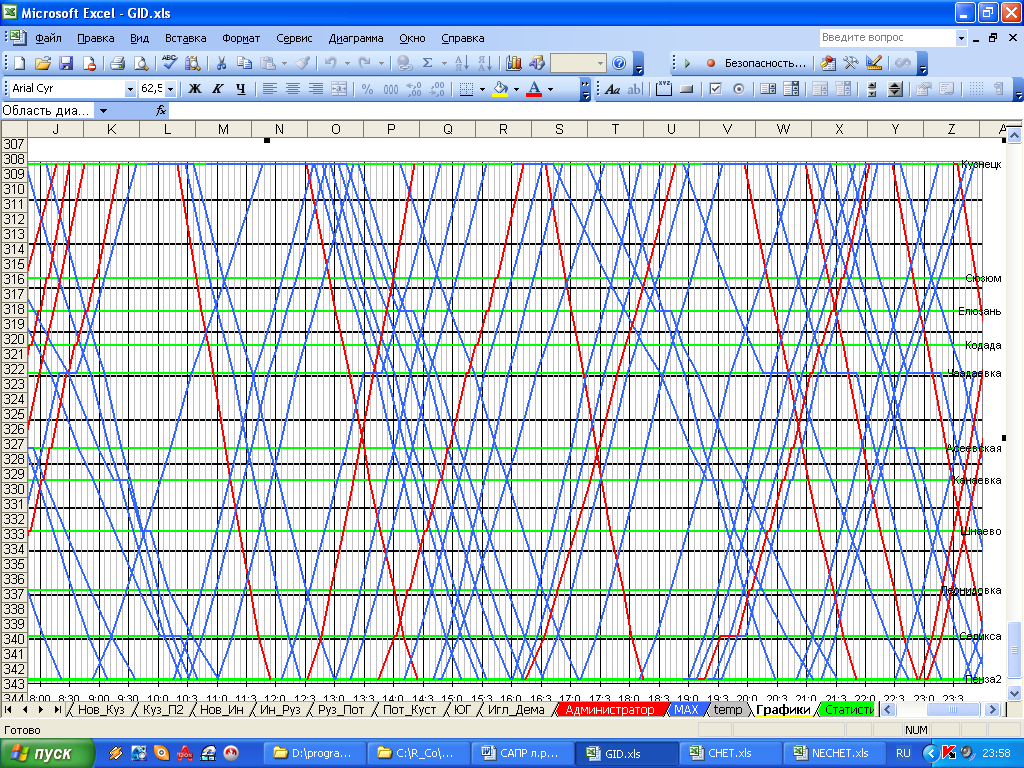Click vertical scrollbar down arrow

(x=1014, y=694)
